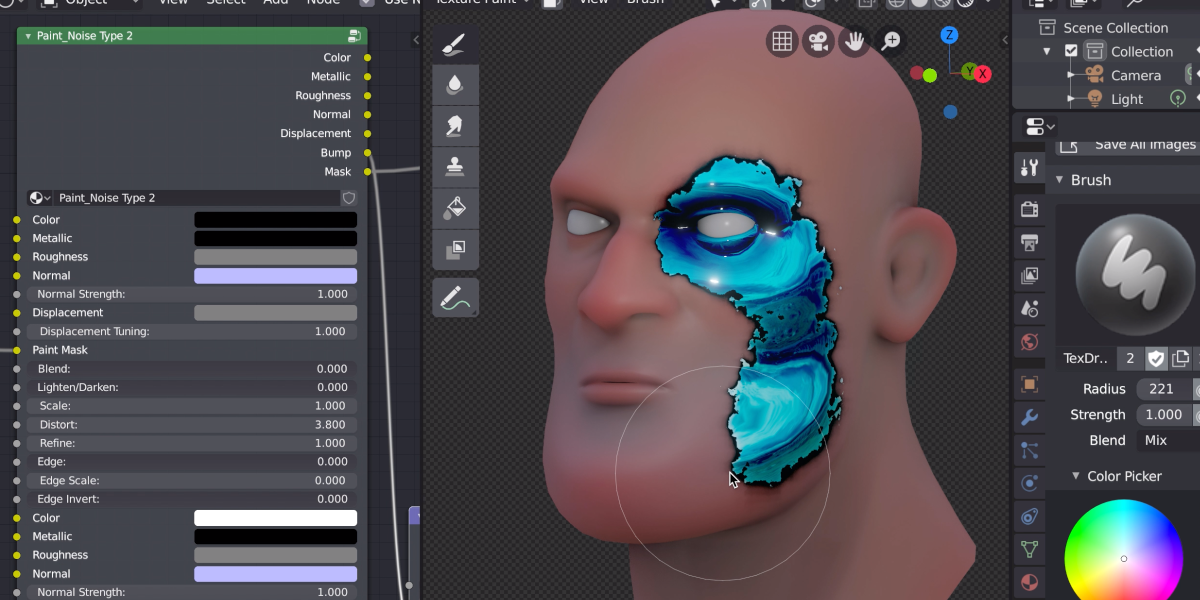
Task: Click the node group icon in node header
Action: coord(354,36)
